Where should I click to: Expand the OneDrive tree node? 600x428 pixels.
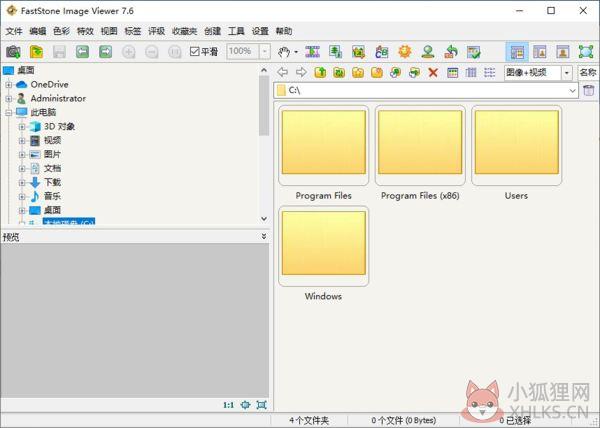8,85
